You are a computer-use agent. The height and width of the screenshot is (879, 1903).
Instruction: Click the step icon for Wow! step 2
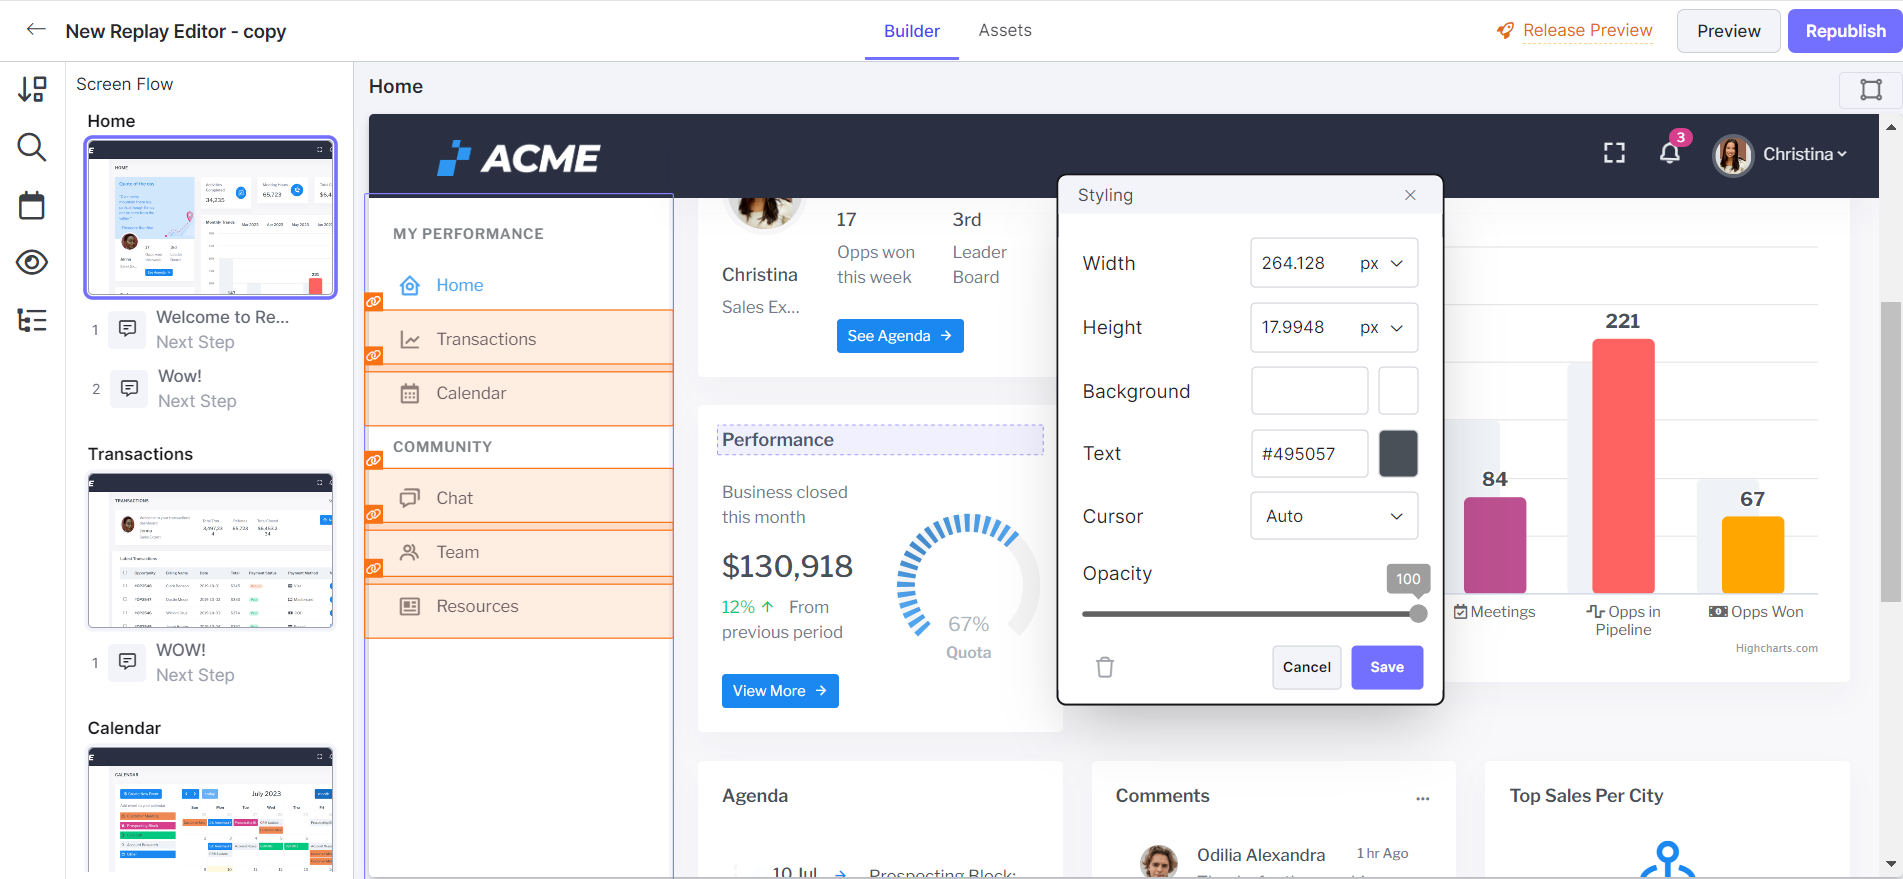pyautogui.click(x=129, y=388)
